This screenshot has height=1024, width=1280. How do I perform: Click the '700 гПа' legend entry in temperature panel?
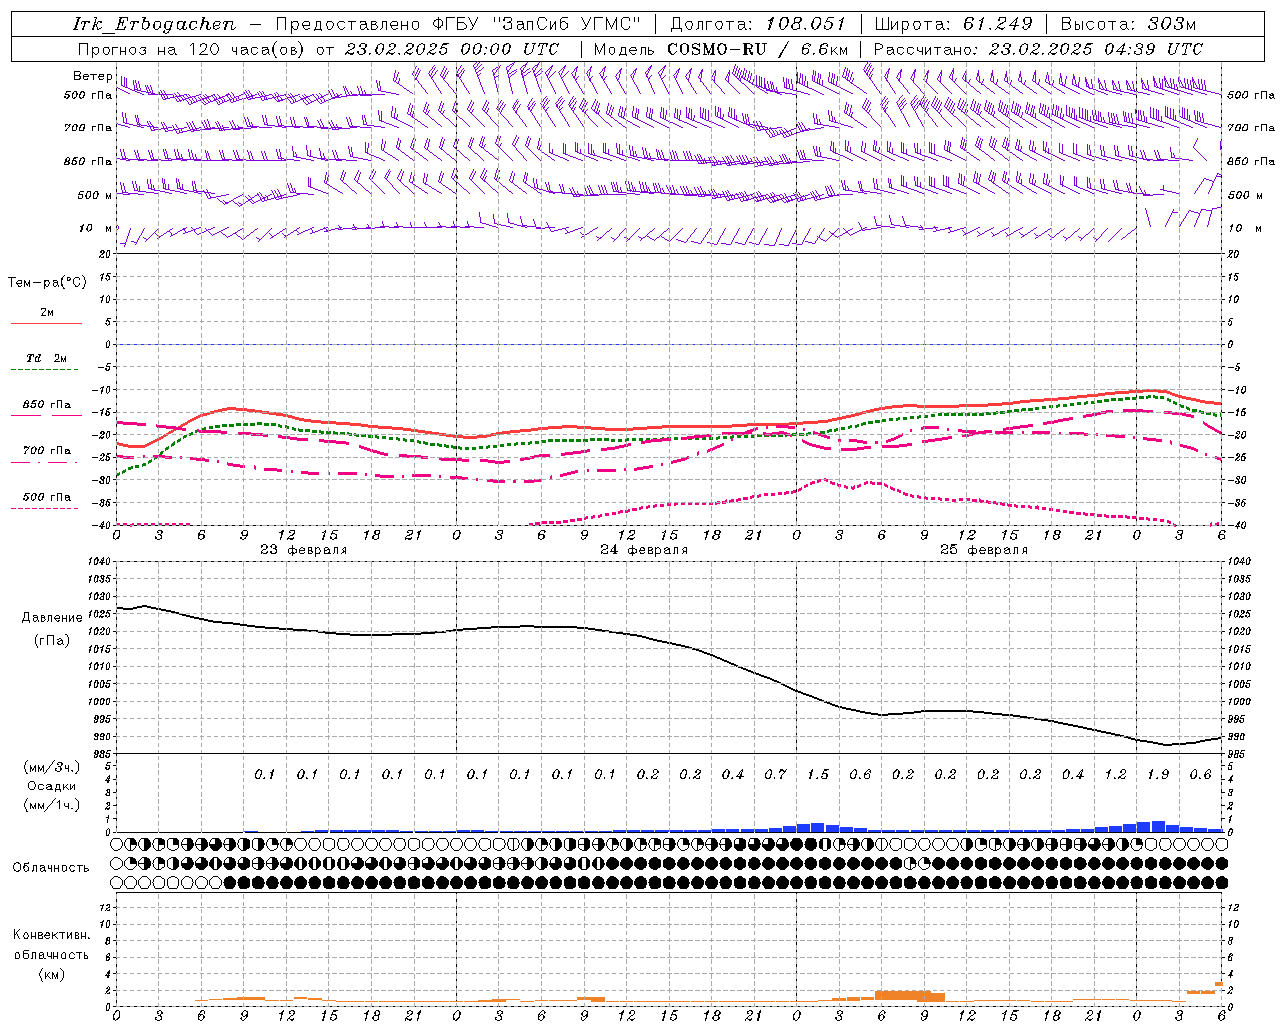click(46, 450)
